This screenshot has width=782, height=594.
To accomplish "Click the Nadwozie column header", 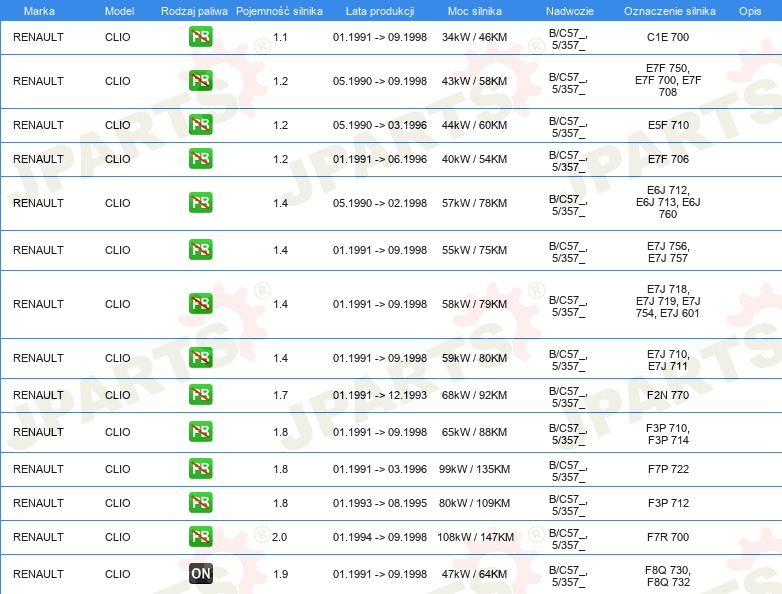I will pos(570,11).
